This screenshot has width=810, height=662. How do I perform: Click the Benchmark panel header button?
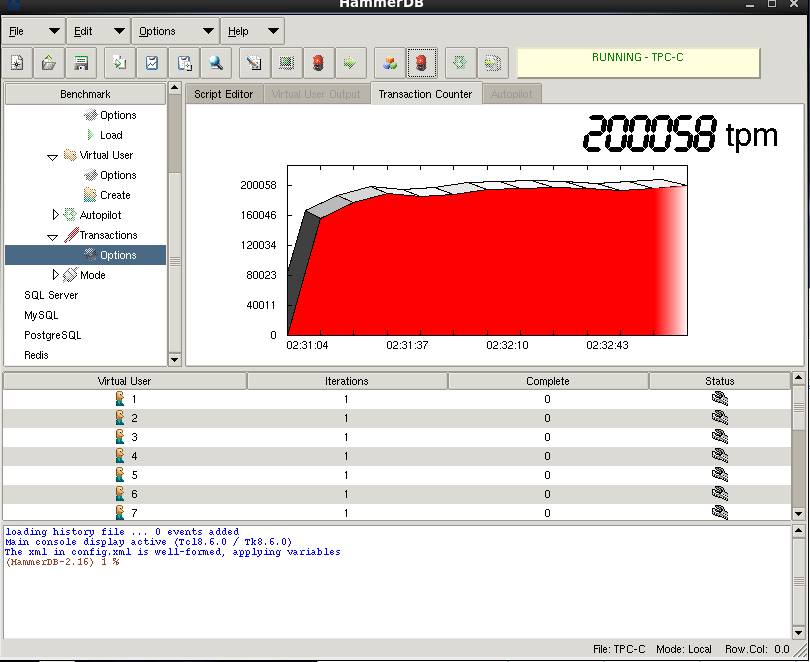click(x=85, y=94)
